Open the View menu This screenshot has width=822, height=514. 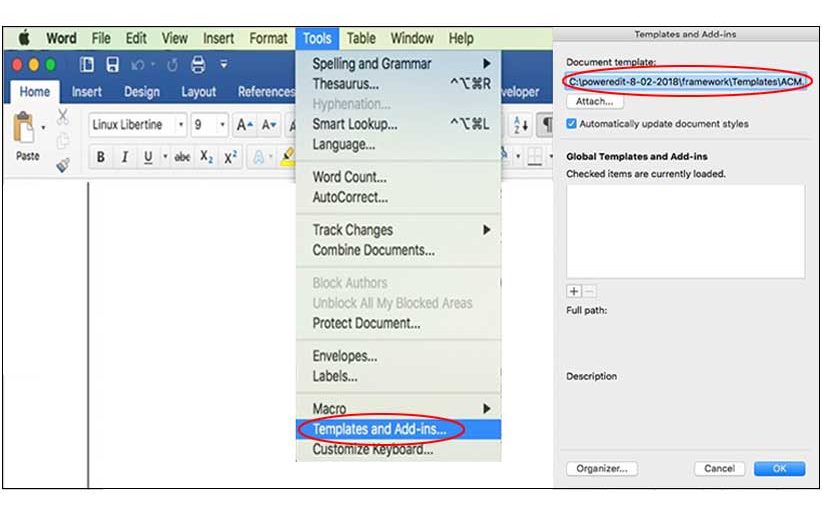(175, 38)
